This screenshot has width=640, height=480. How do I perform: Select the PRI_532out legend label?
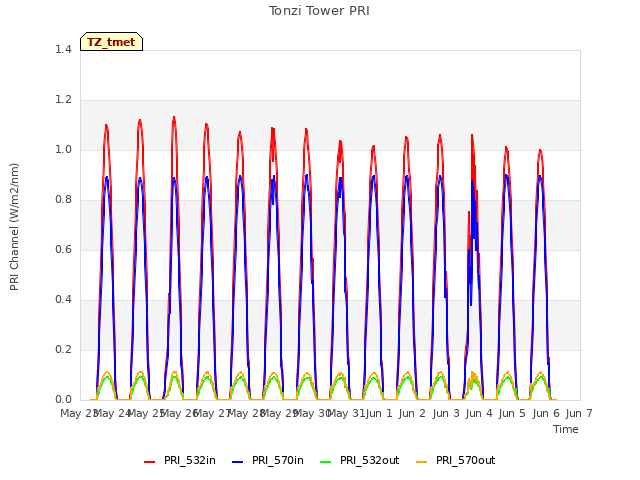(369, 460)
